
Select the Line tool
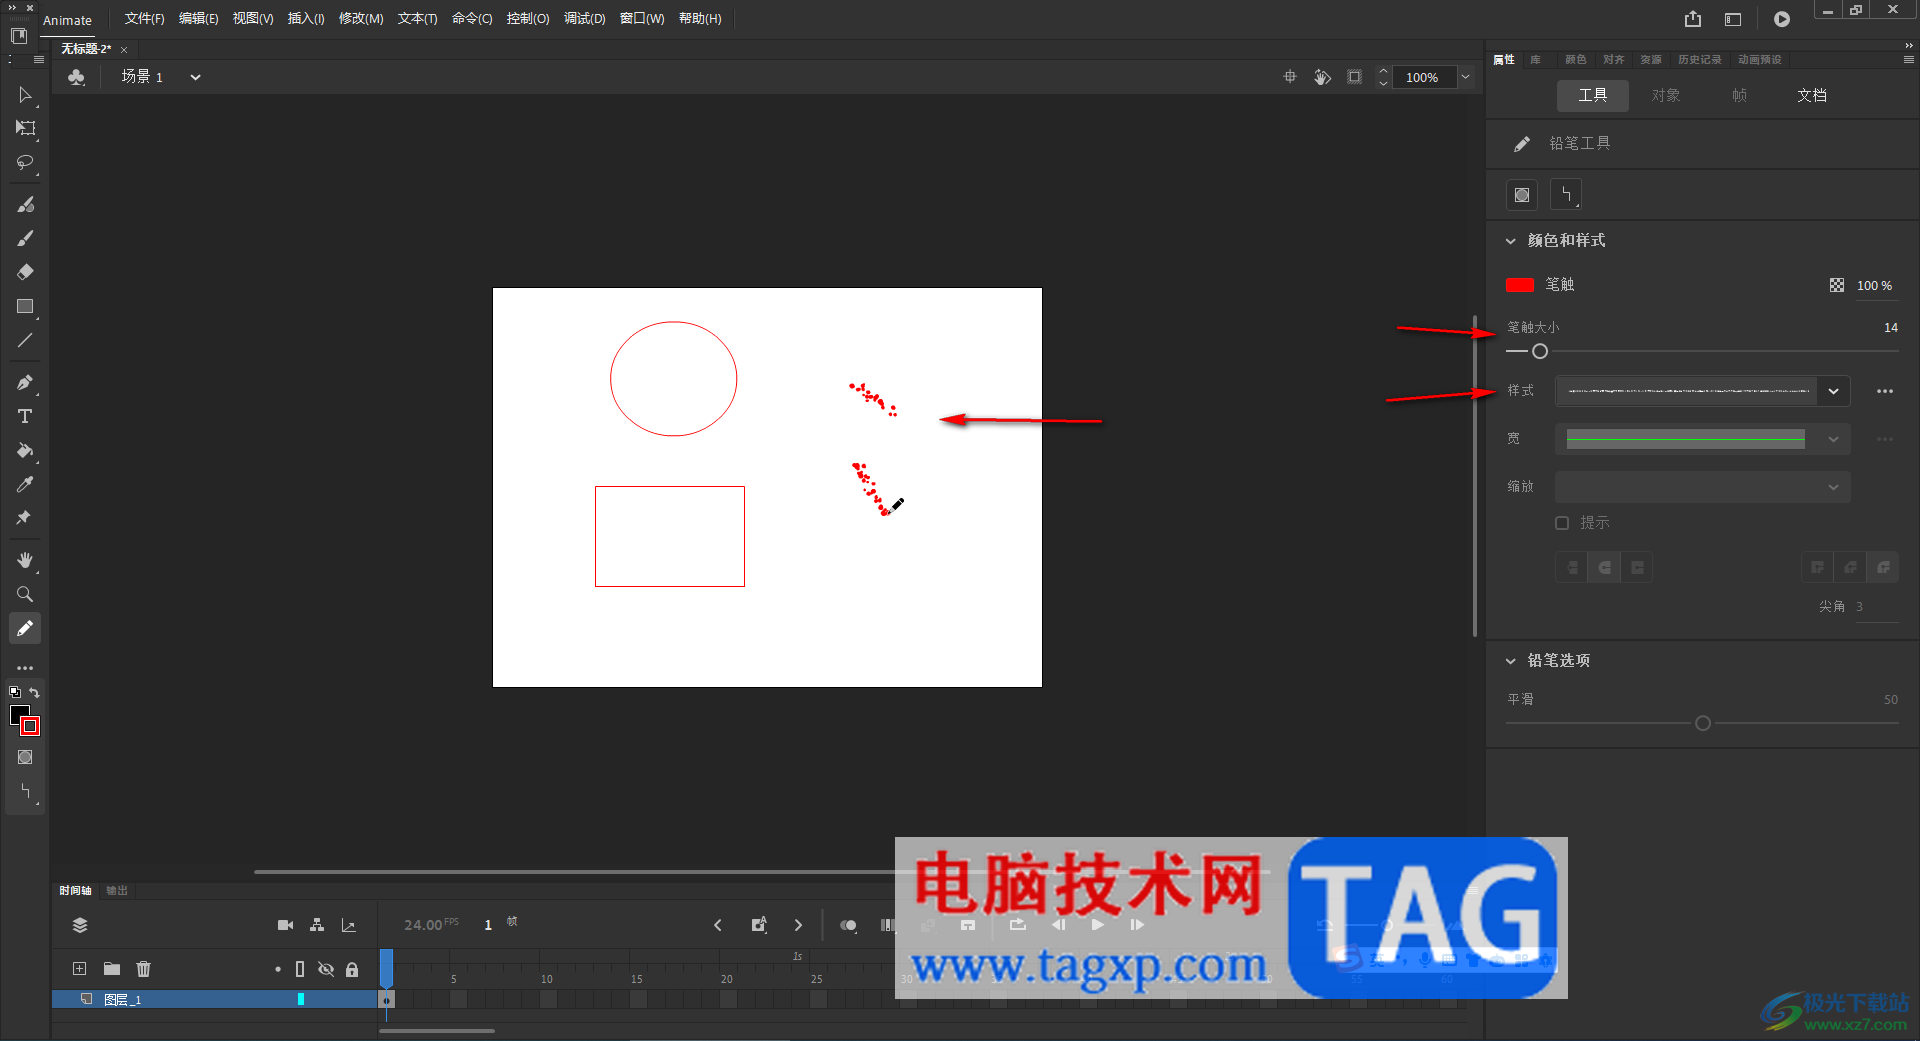[x=25, y=340]
